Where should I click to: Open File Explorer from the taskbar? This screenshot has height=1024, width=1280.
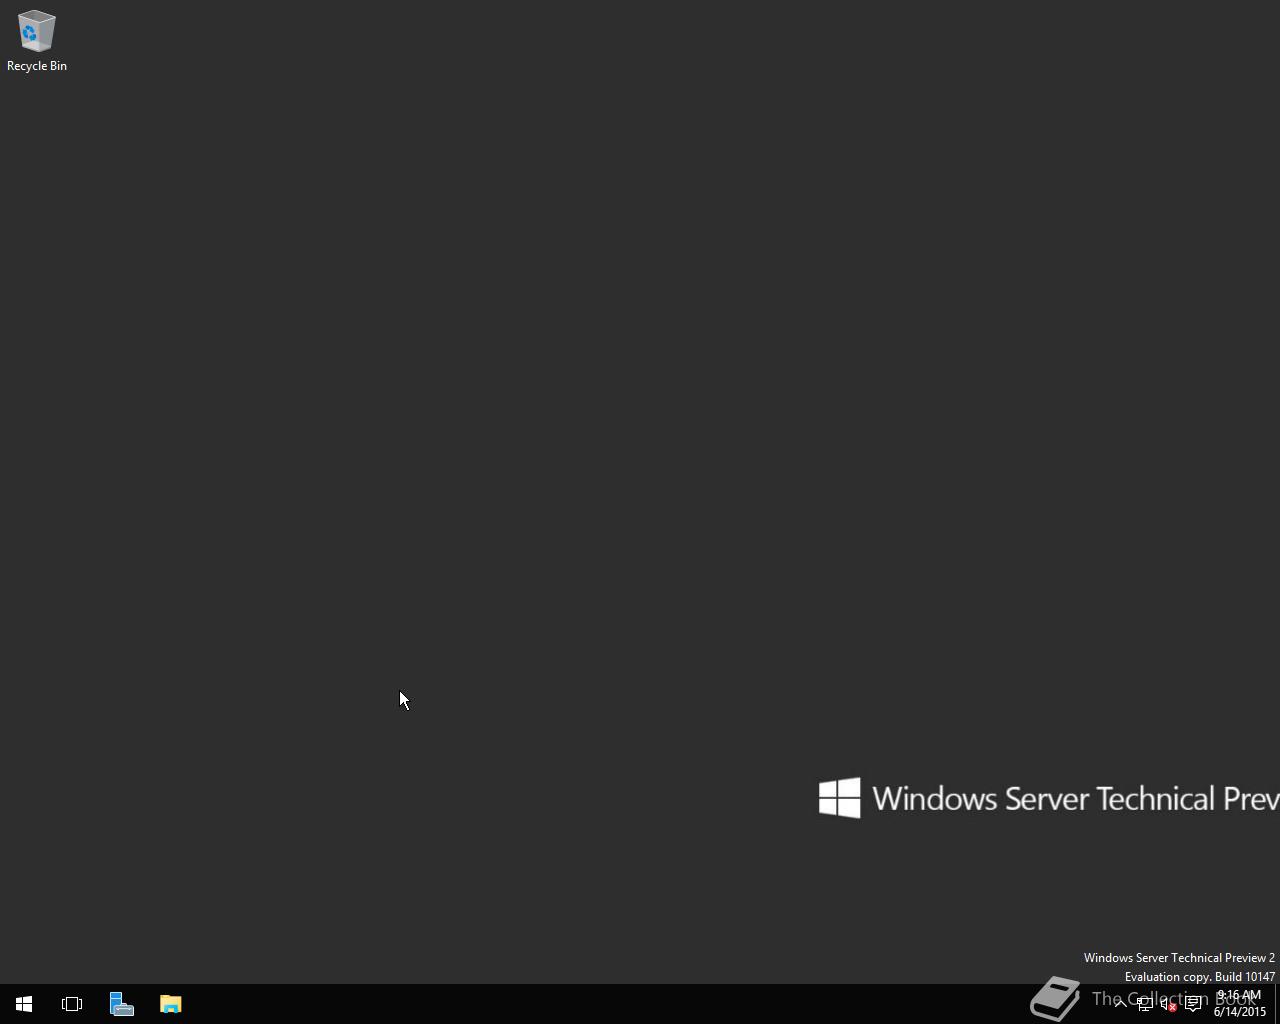(x=171, y=1004)
